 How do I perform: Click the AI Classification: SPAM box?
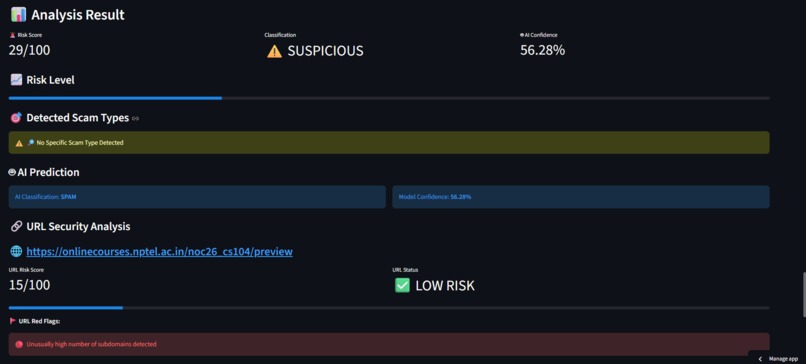197,197
